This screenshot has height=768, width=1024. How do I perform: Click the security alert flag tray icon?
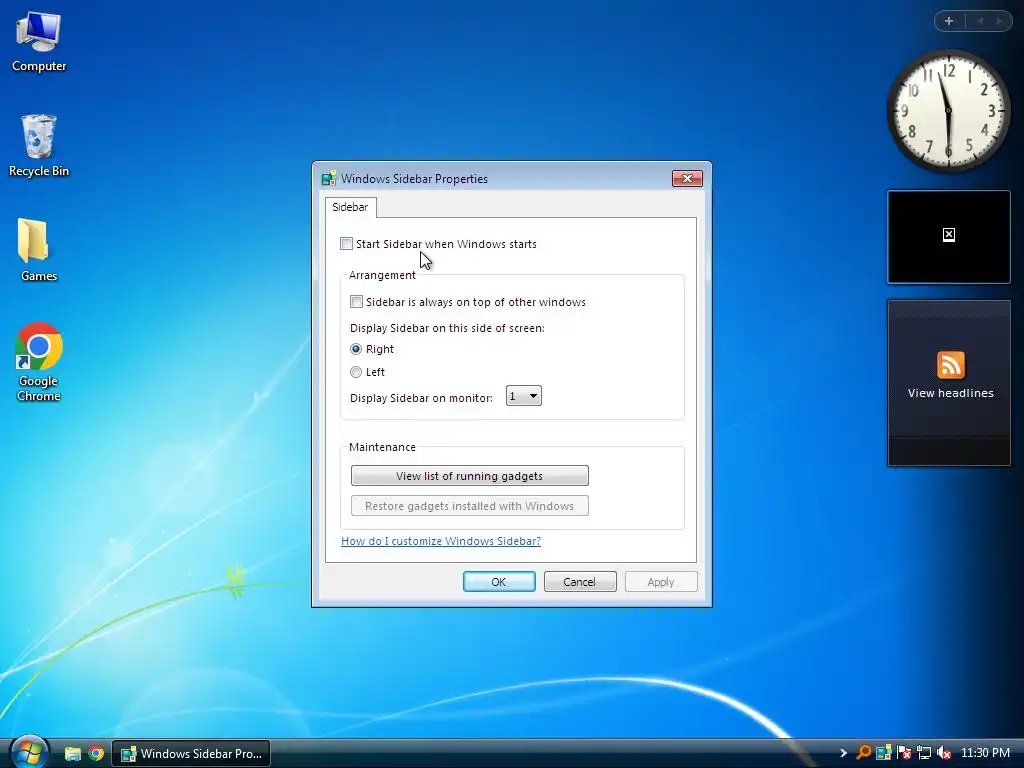904,753
